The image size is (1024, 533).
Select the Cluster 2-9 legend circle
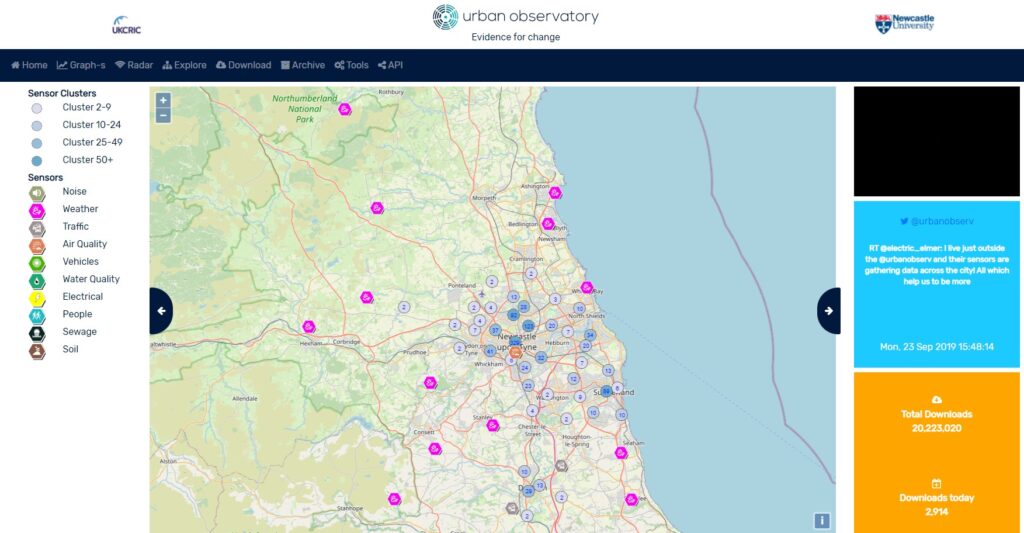[37, 108]
